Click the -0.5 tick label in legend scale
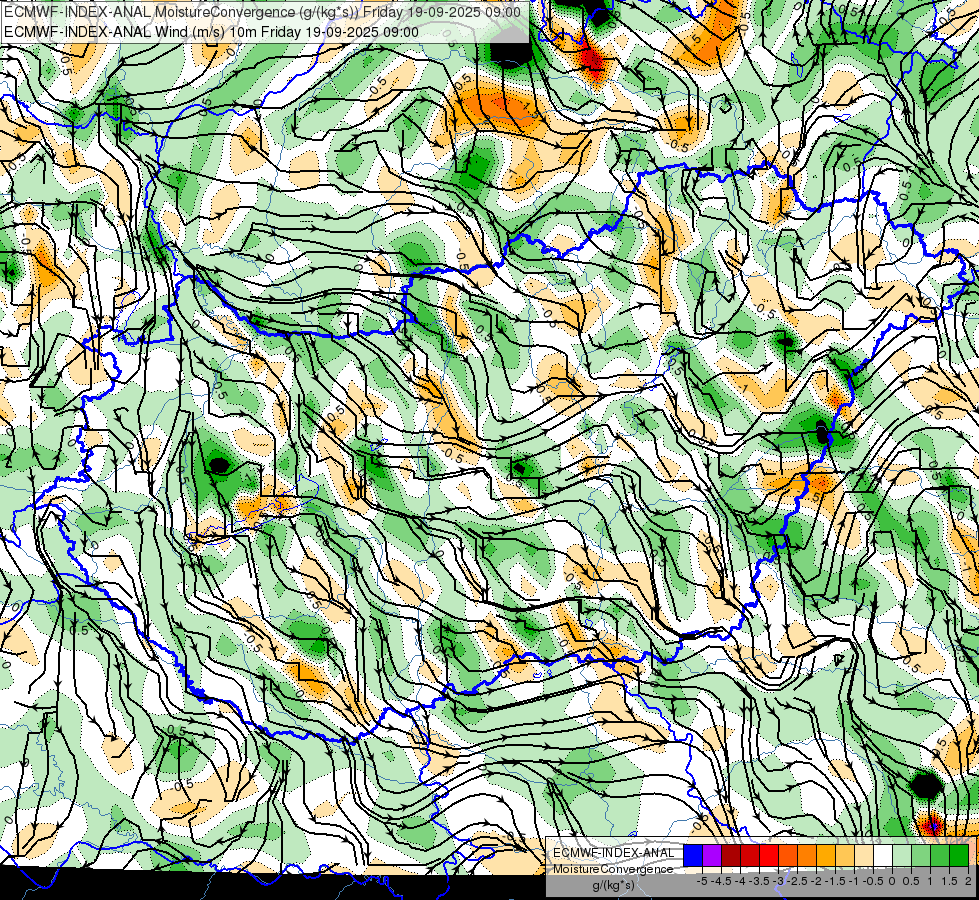The height and width of the screenshot is (900, 979). point(873,881)
